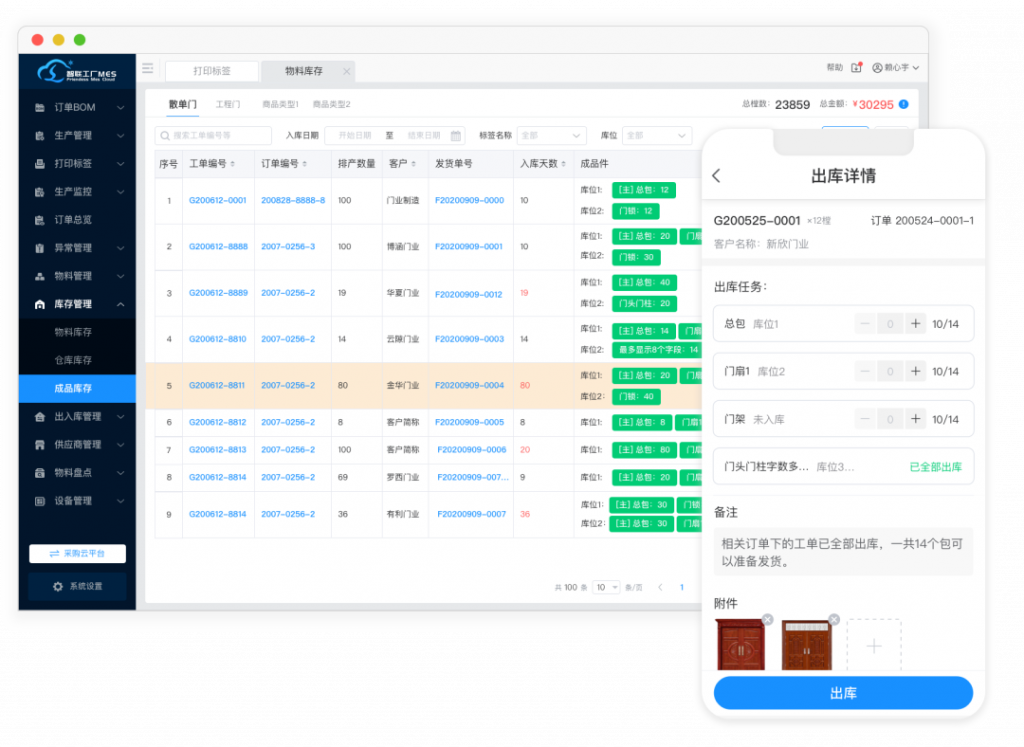1024x747 pixels.
Task: Switch to the 打印标签 tab
Action: [x=211, y=71]
